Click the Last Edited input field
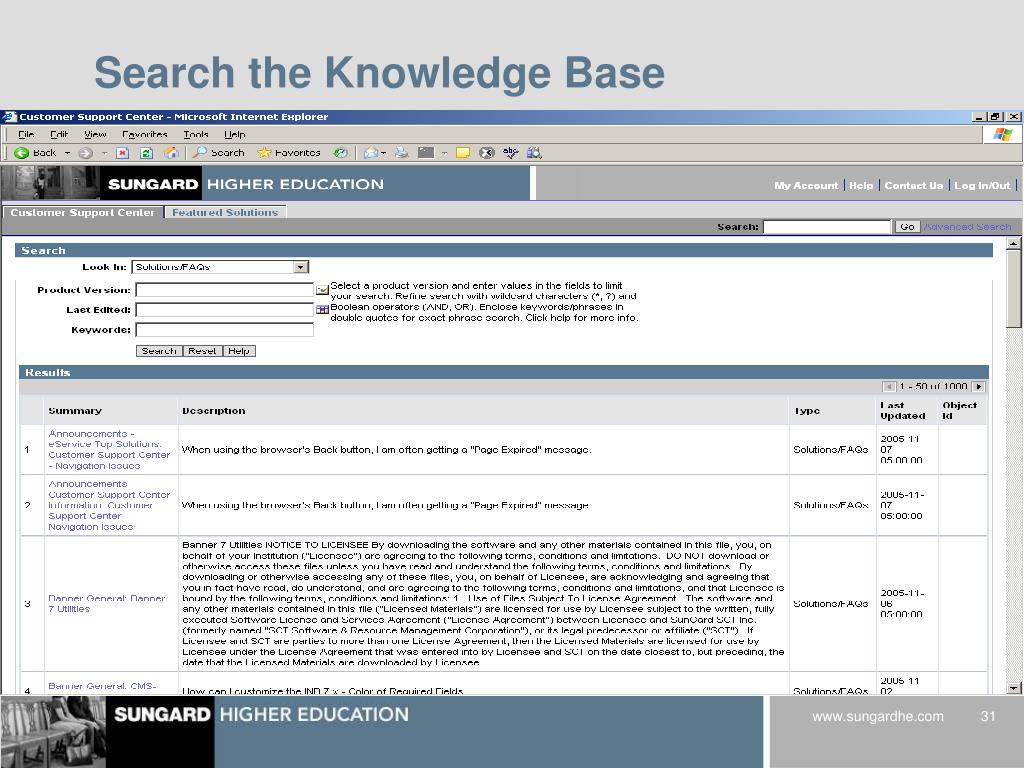Viewport: 1024px width, 768px height. click(225, 310)
